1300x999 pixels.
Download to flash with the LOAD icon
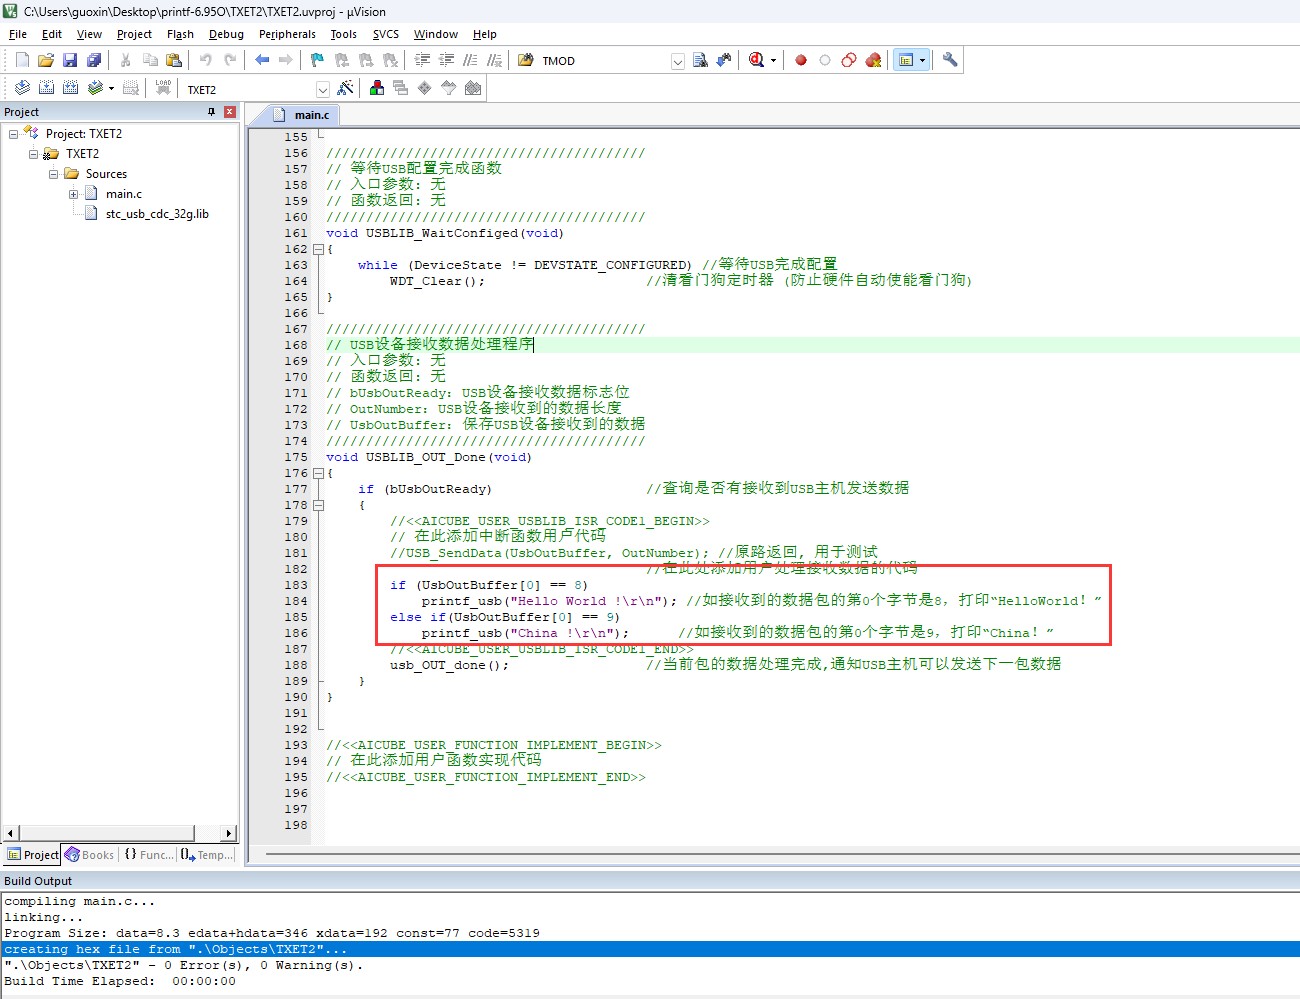pos(163,88)
